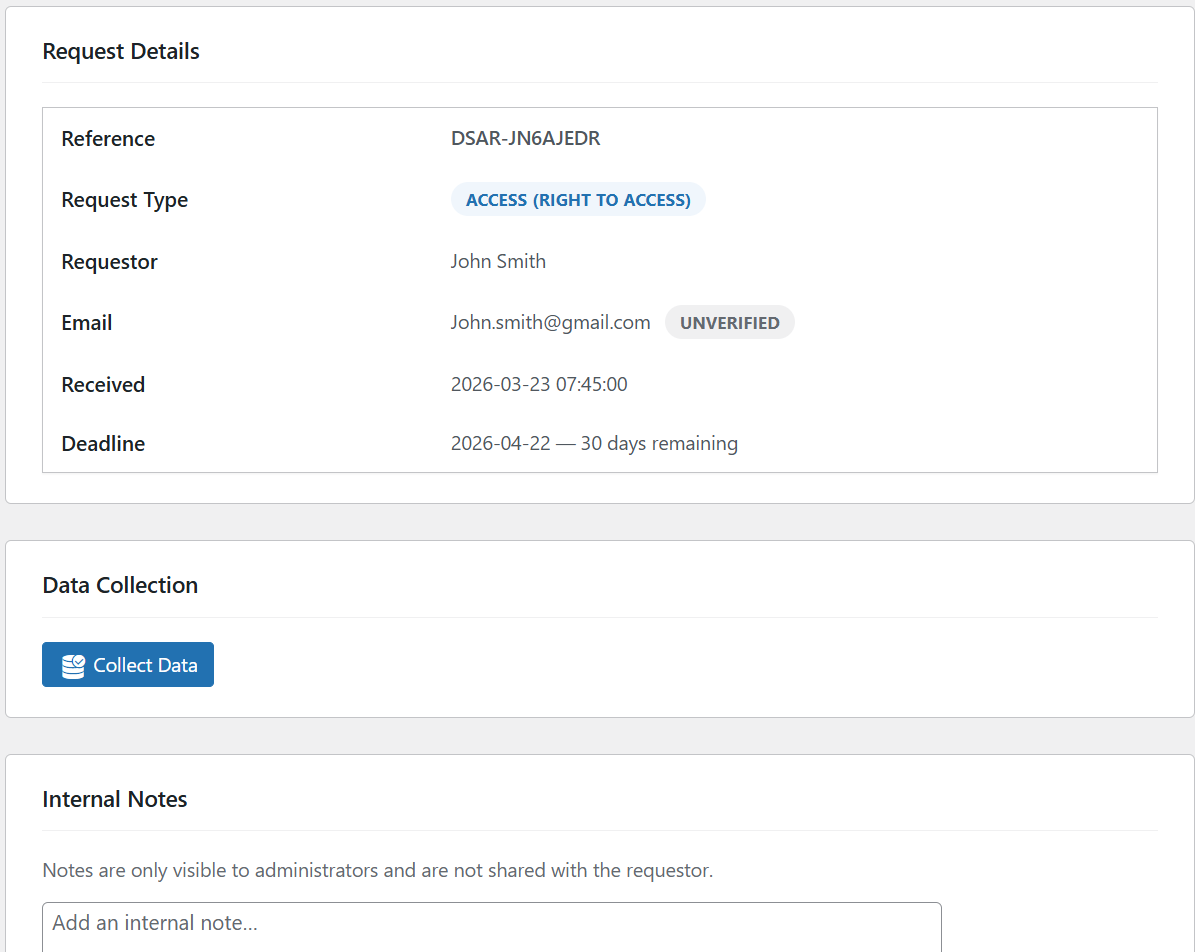Click the John.smith@gmail.com email address

pos(550,323)
